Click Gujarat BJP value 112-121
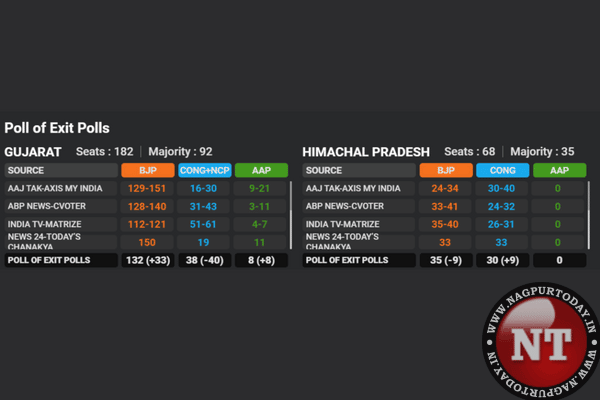Screen dimensions: 600x400 [x=147, y=224]
